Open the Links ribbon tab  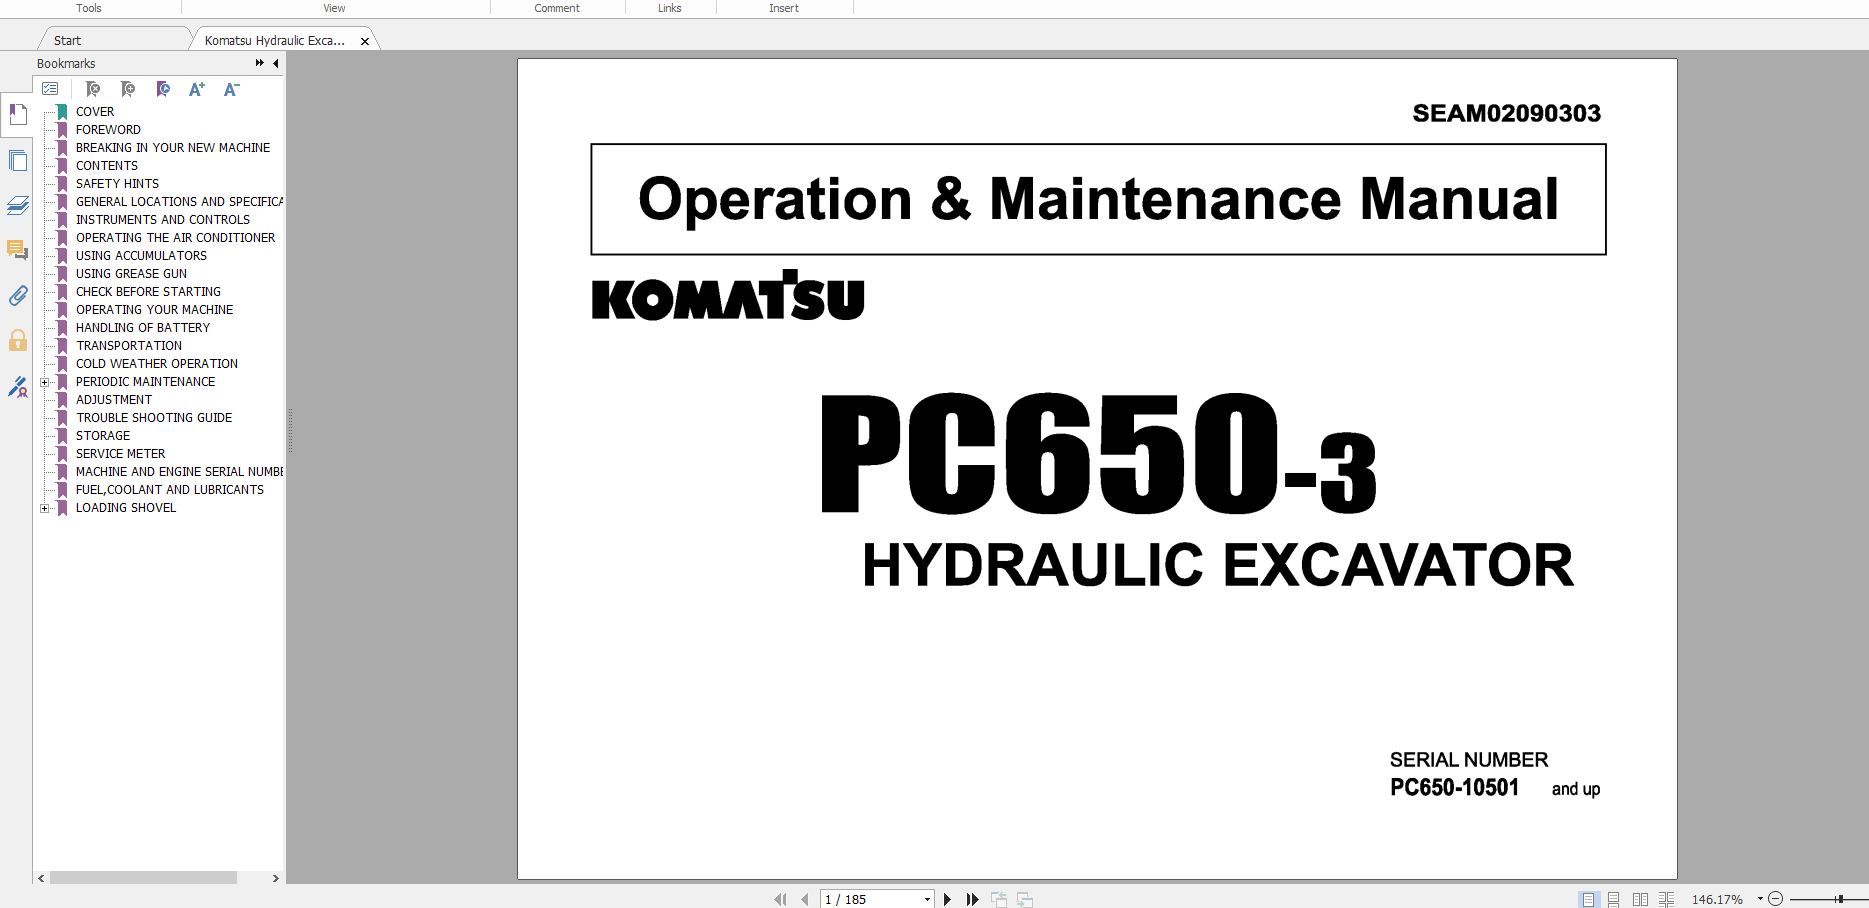(670, 8)
